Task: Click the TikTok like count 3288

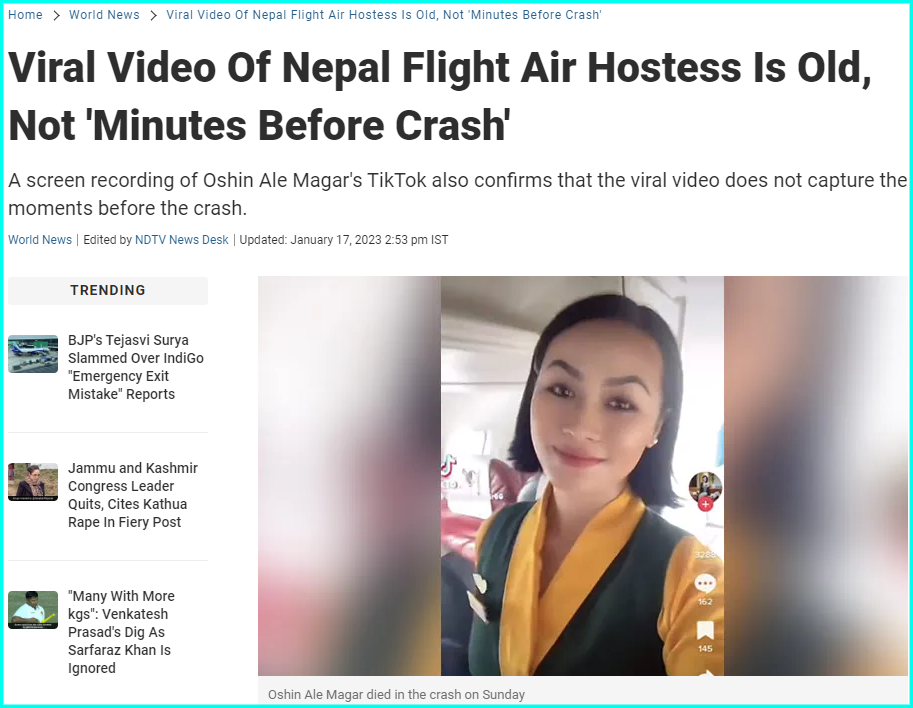Action: (x=705, y=554)
